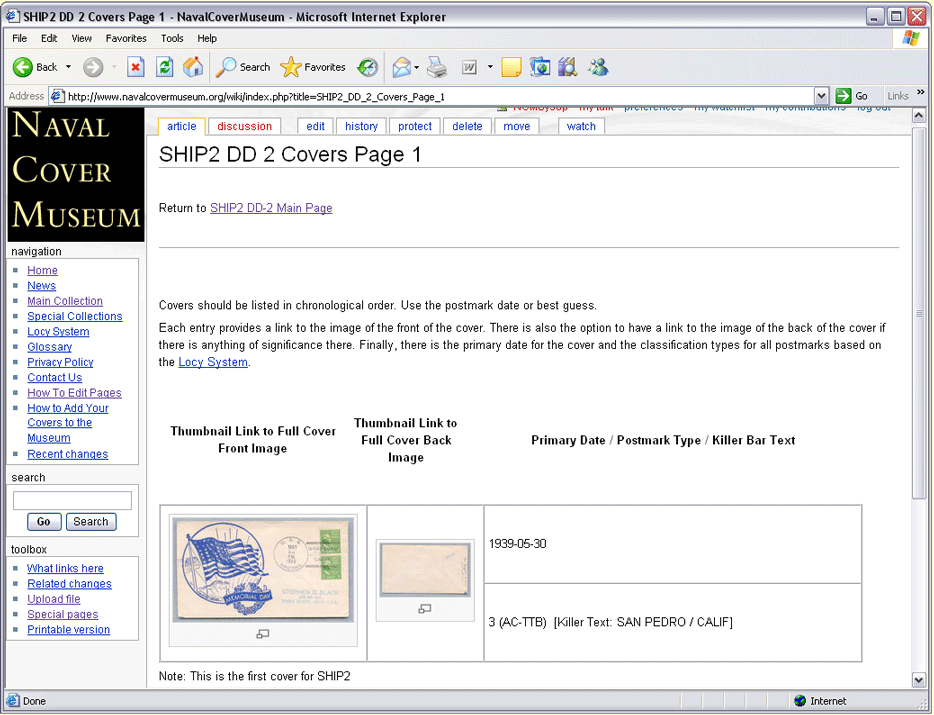The height and width of the screenshot is (715, 934).
Task: Refresh the page using the toolbar
Action: pyautogui.click(x=165, y=67)
